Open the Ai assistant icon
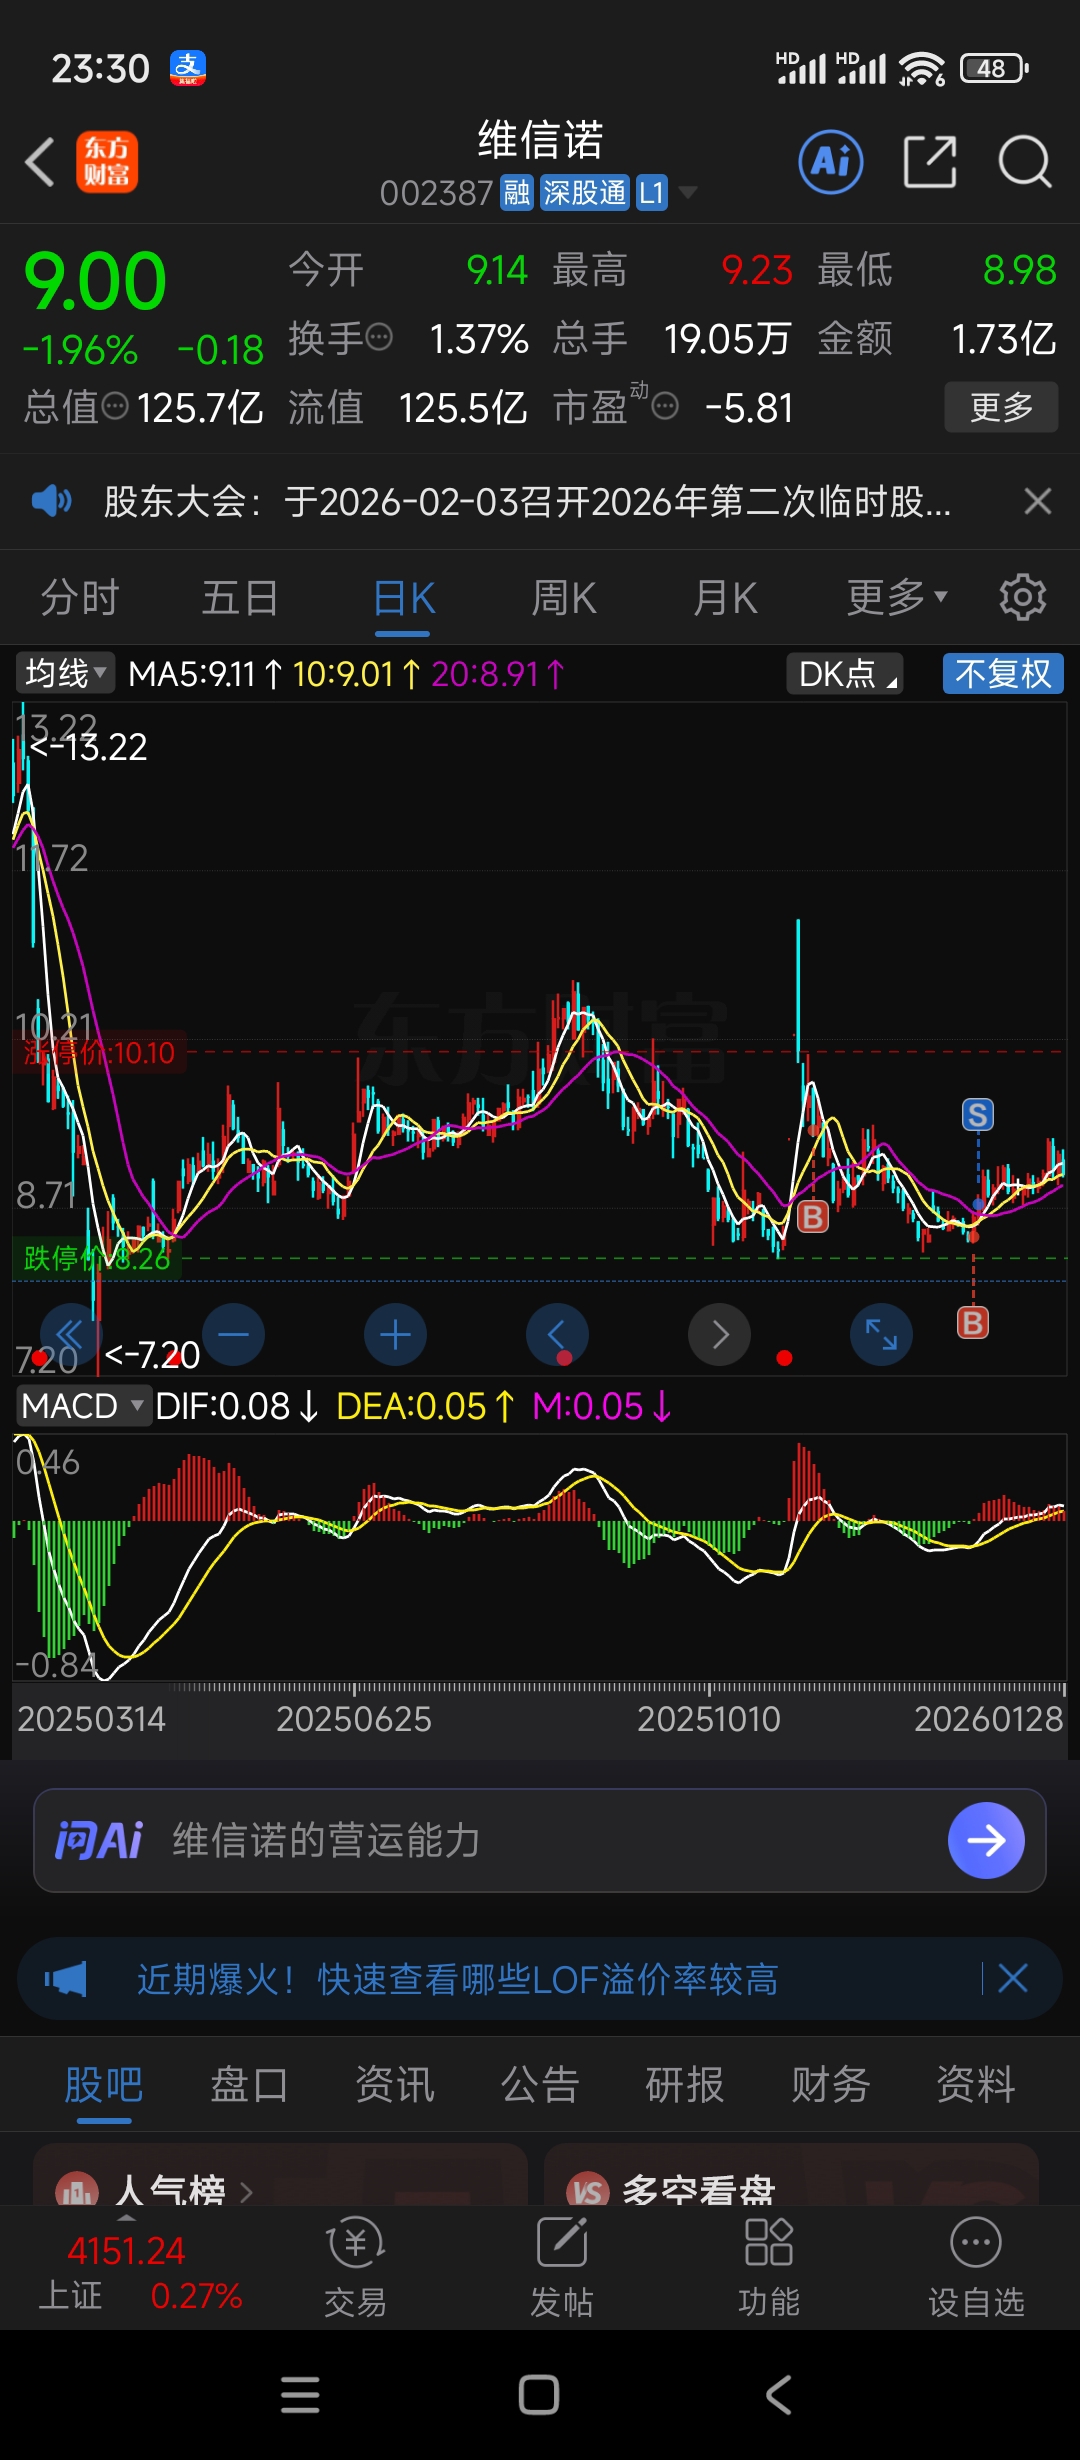Image resolution: width=1080 pixels, height=2460 pixels. point(830,161)
